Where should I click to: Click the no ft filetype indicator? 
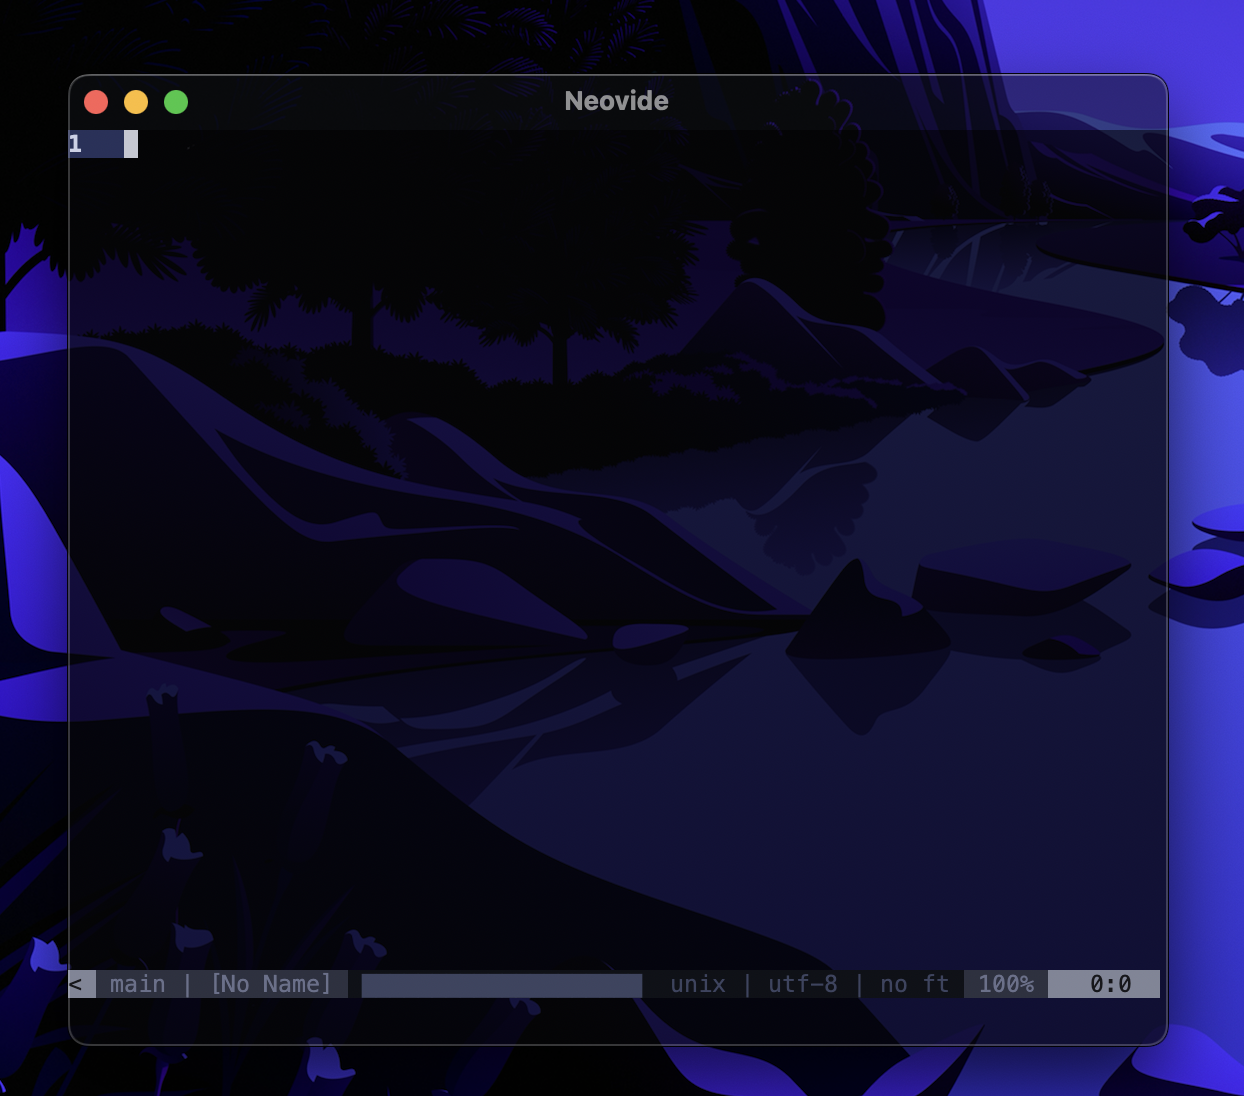(x=912, y=984)
